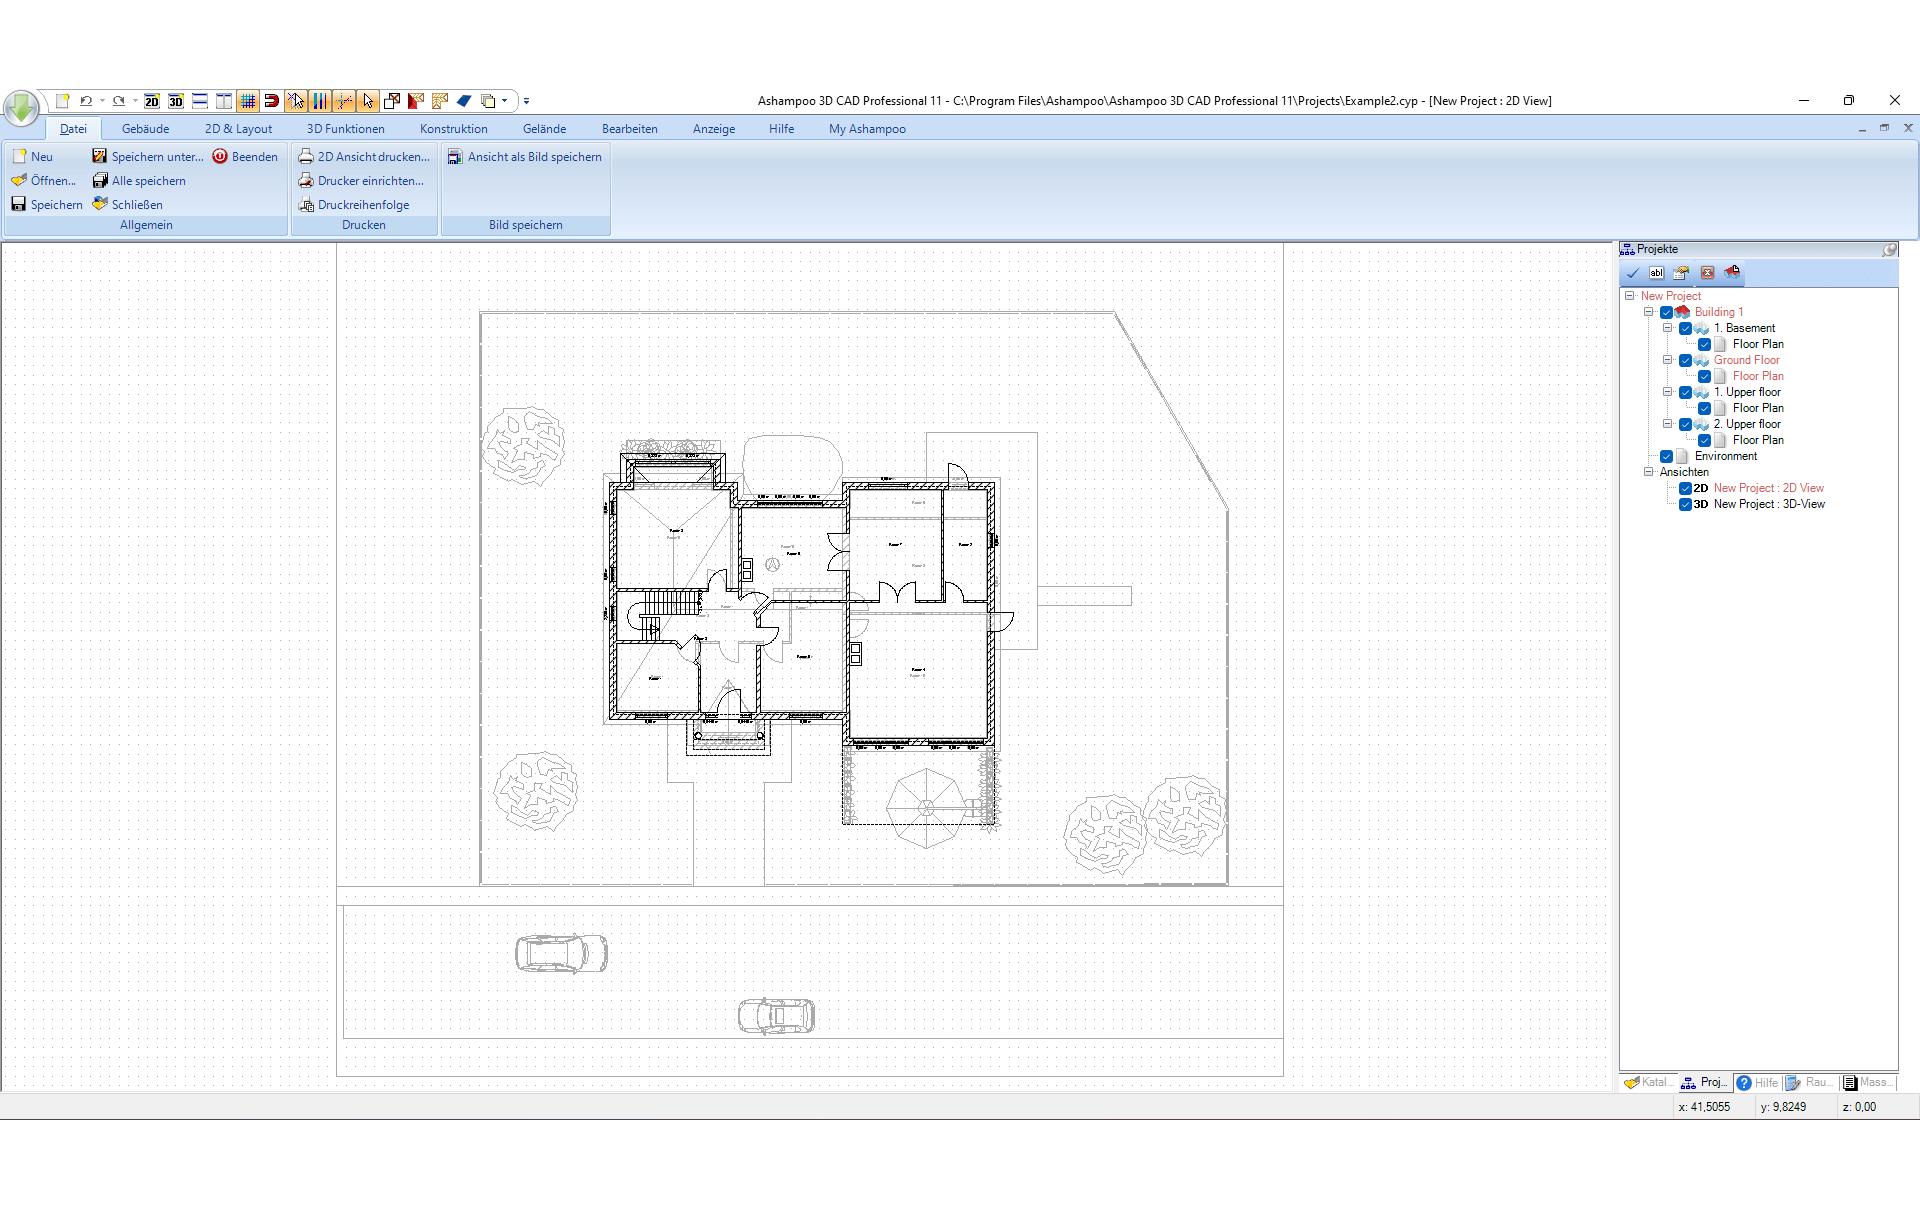Click the Speichern floppy disk icon

[x=19, y=205]
